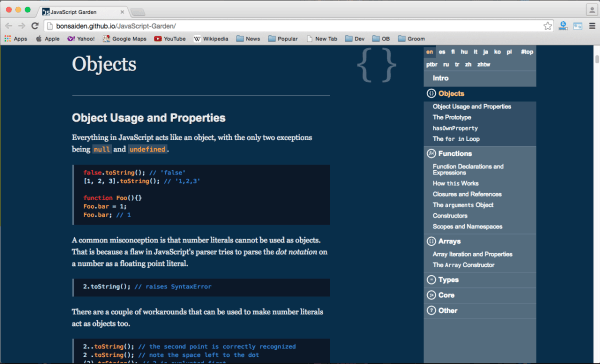Expand the Core section in sidebar

pos(480,295)
